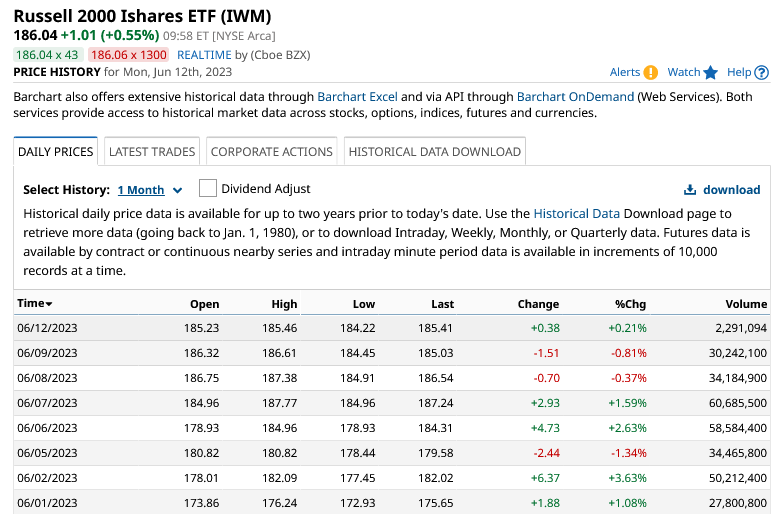Open the Corporate Actions tab
Viewport: 777px width, 514px height.
272,151
